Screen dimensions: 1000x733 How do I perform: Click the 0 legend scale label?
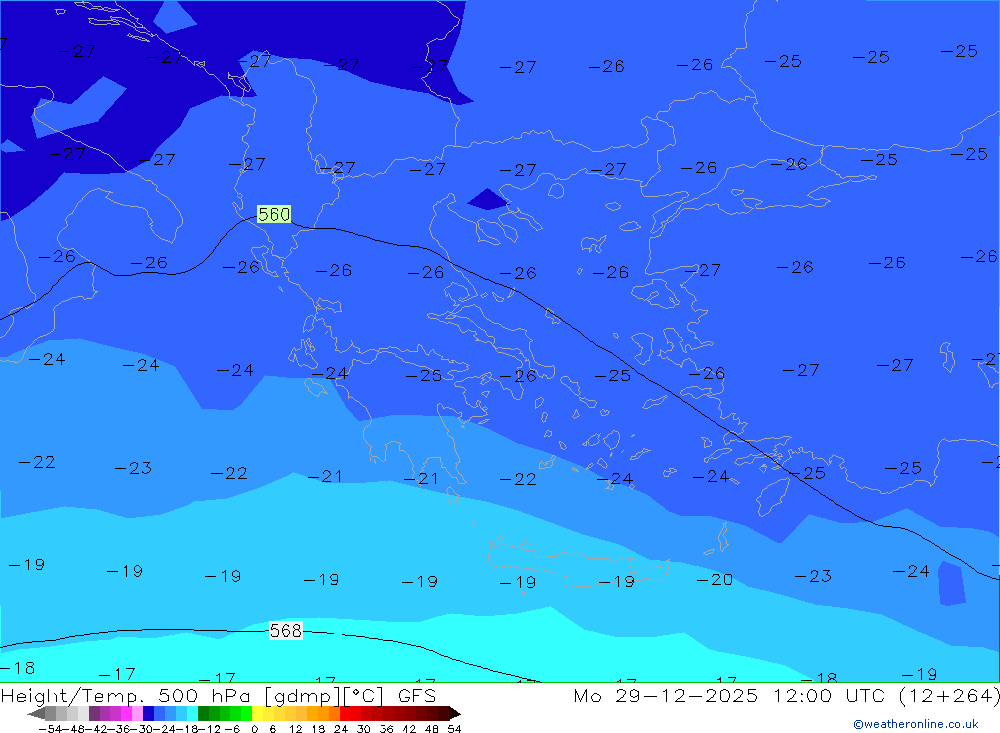point(254,729)
